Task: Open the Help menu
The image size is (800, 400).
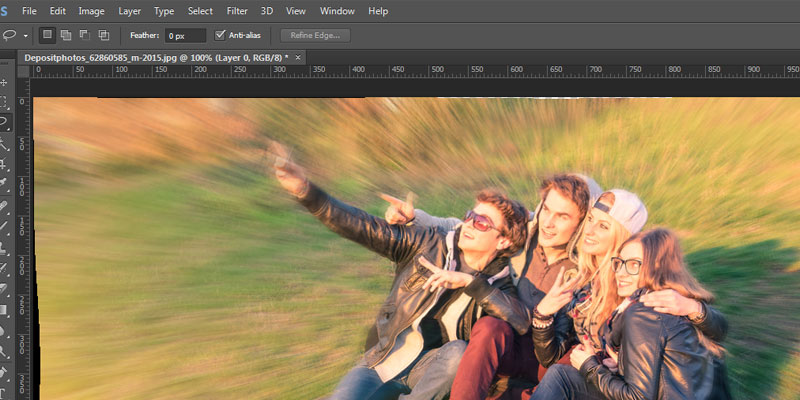Action: click(x=378, y=11)
